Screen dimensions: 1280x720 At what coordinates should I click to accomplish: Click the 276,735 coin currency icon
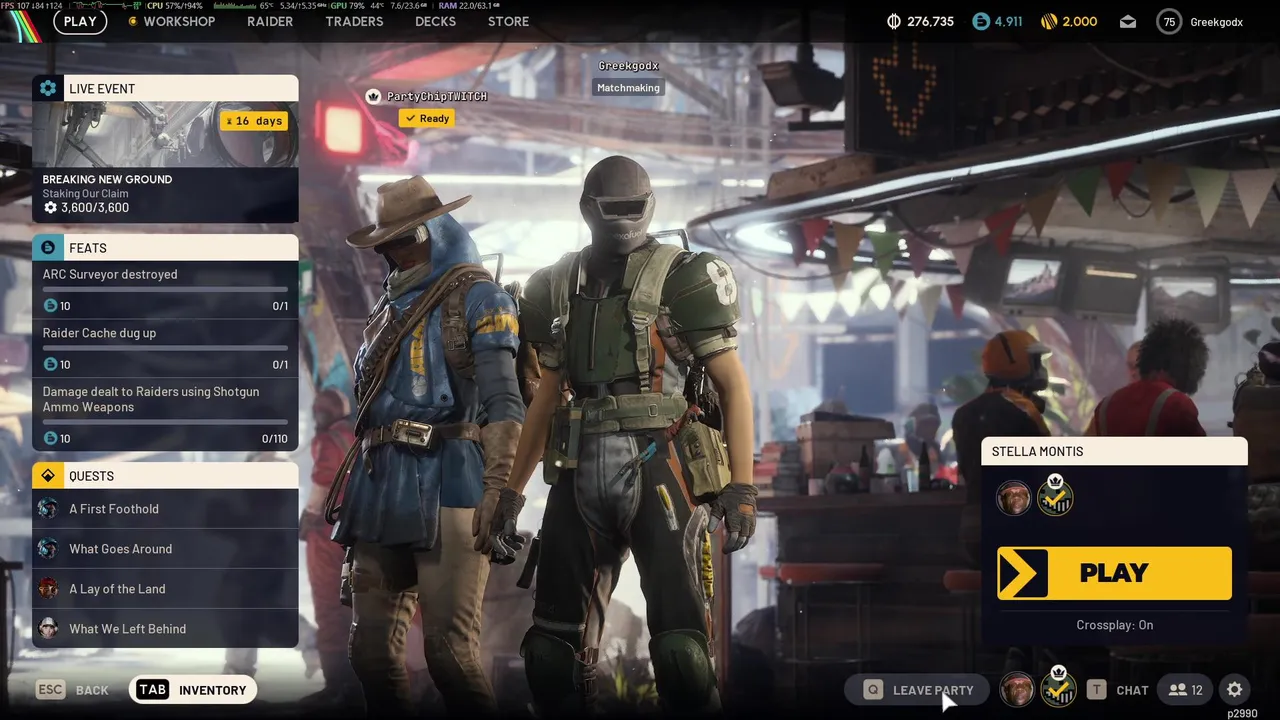(894, 21)
